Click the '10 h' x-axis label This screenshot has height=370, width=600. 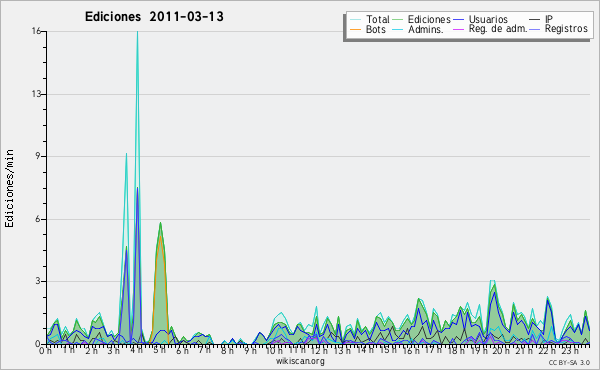pos(274,350)
